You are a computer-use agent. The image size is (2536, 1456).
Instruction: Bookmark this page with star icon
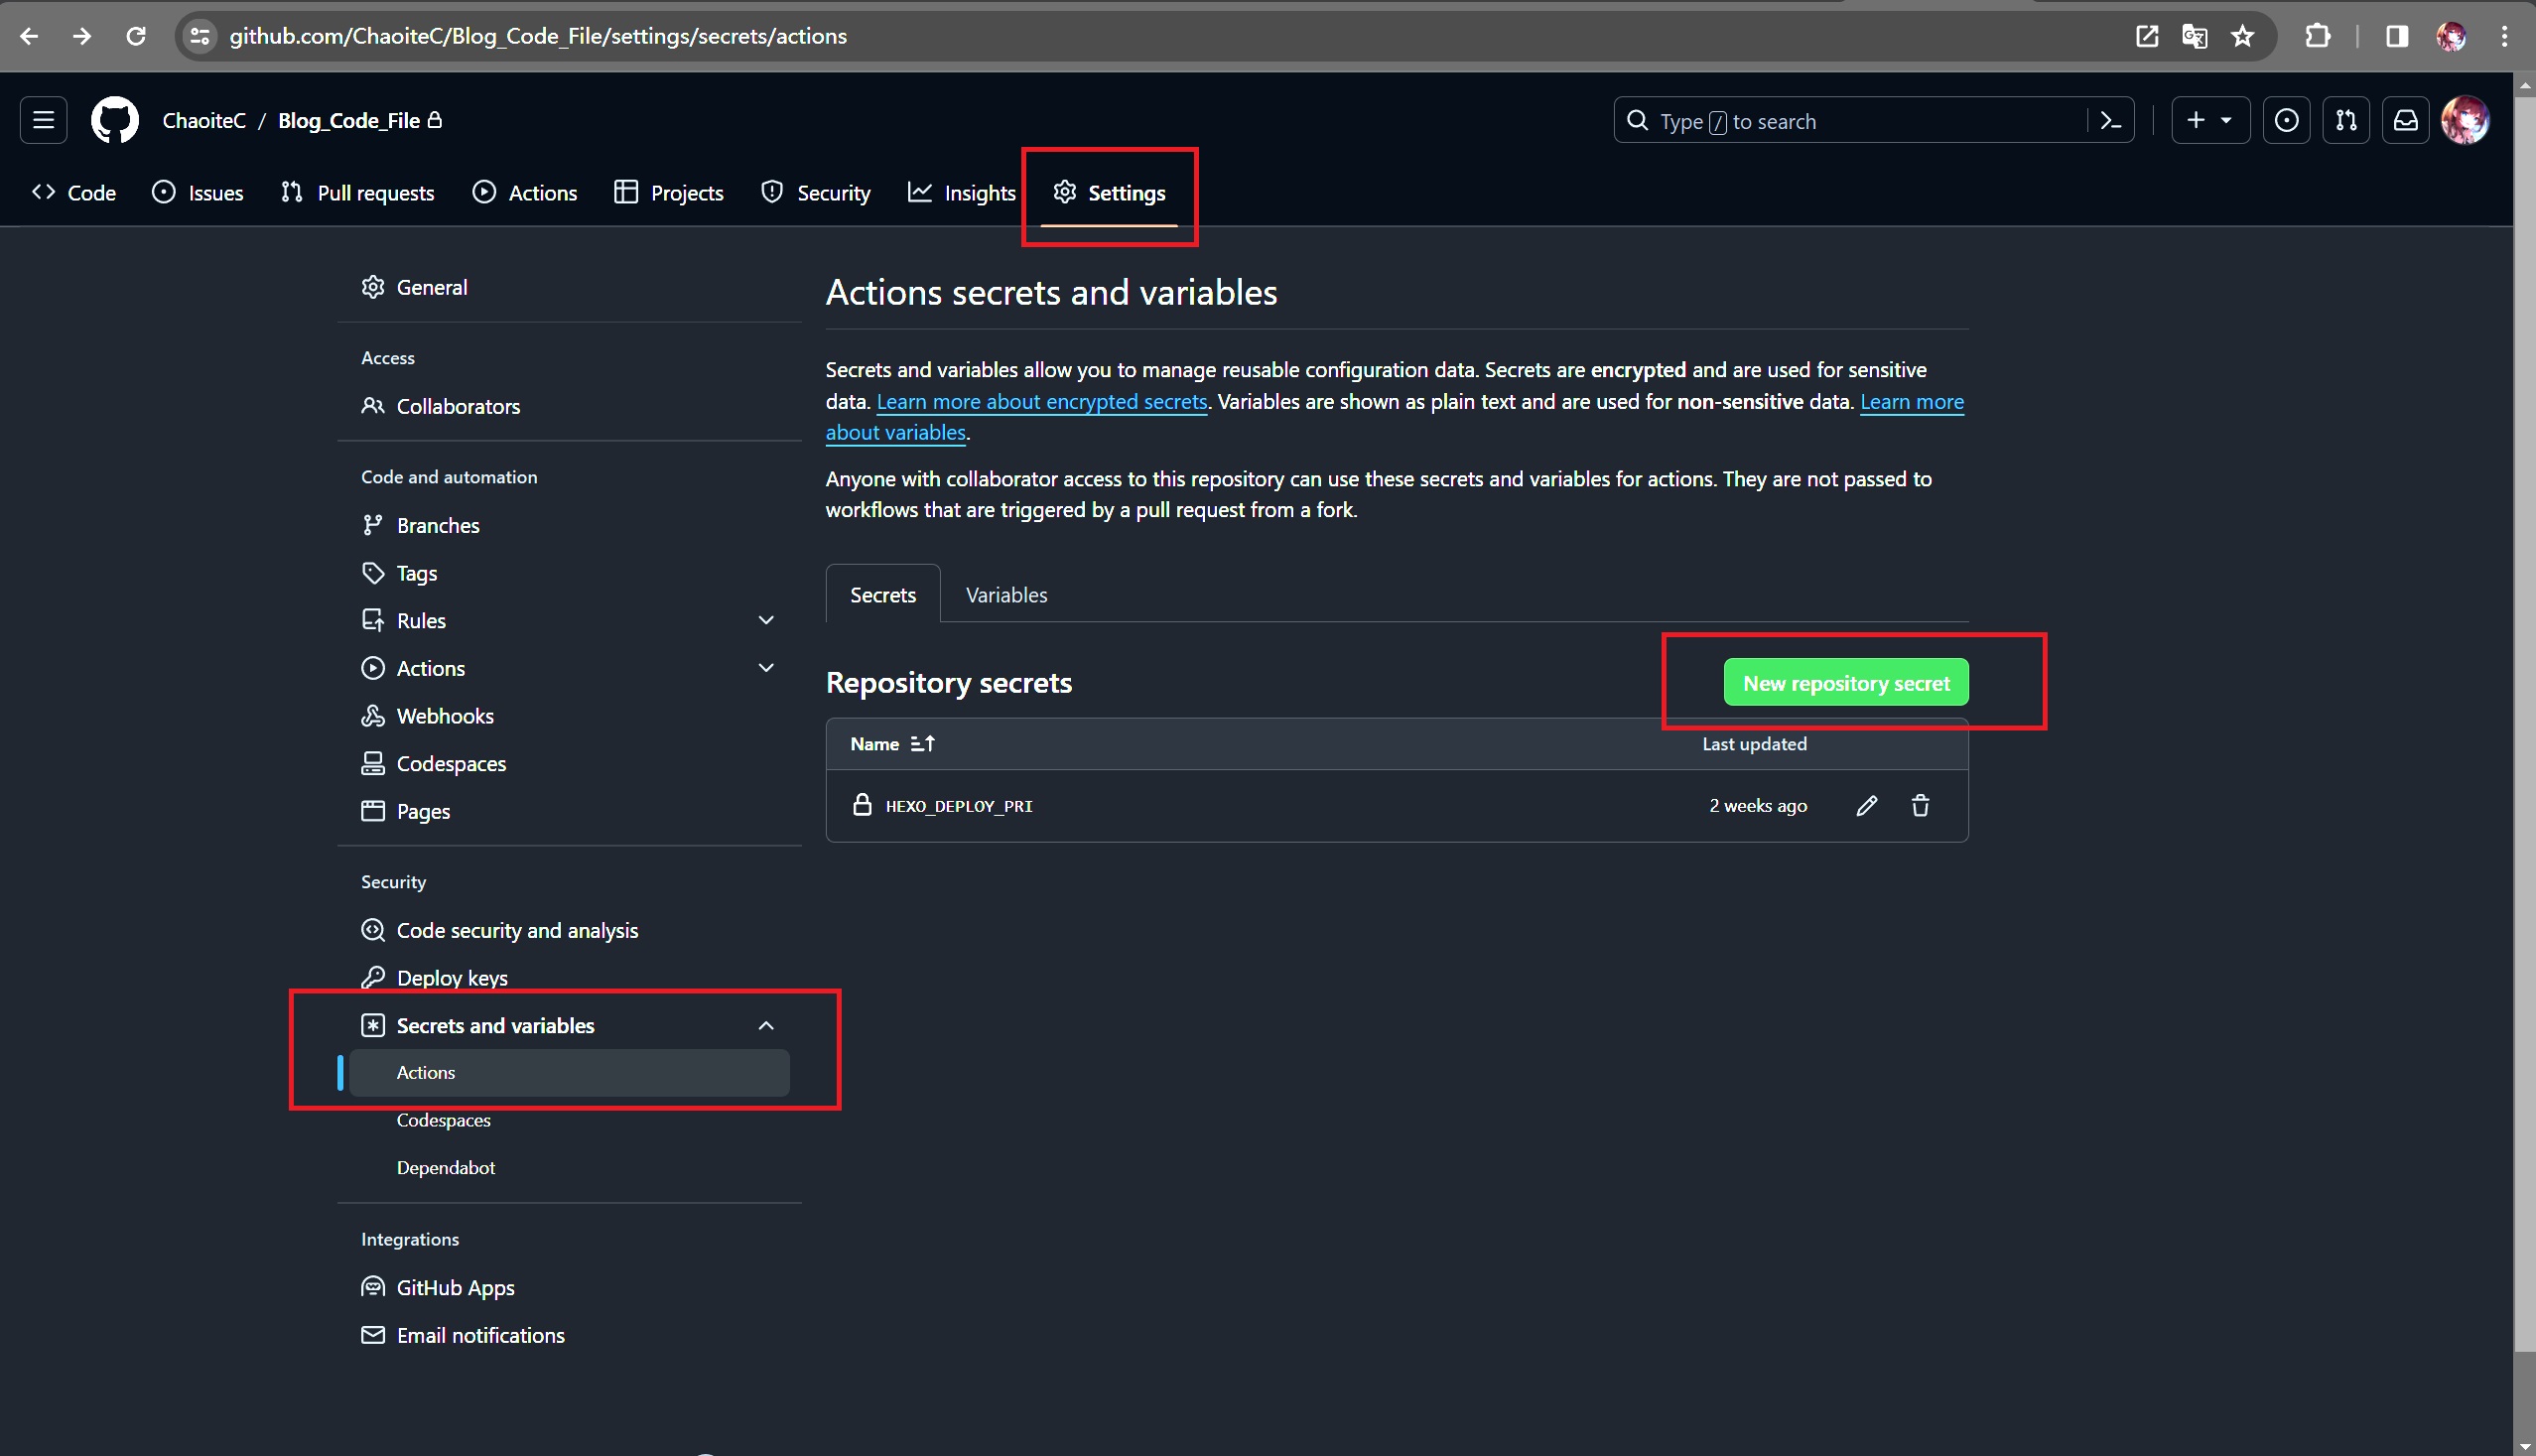tap(2242, 36)
